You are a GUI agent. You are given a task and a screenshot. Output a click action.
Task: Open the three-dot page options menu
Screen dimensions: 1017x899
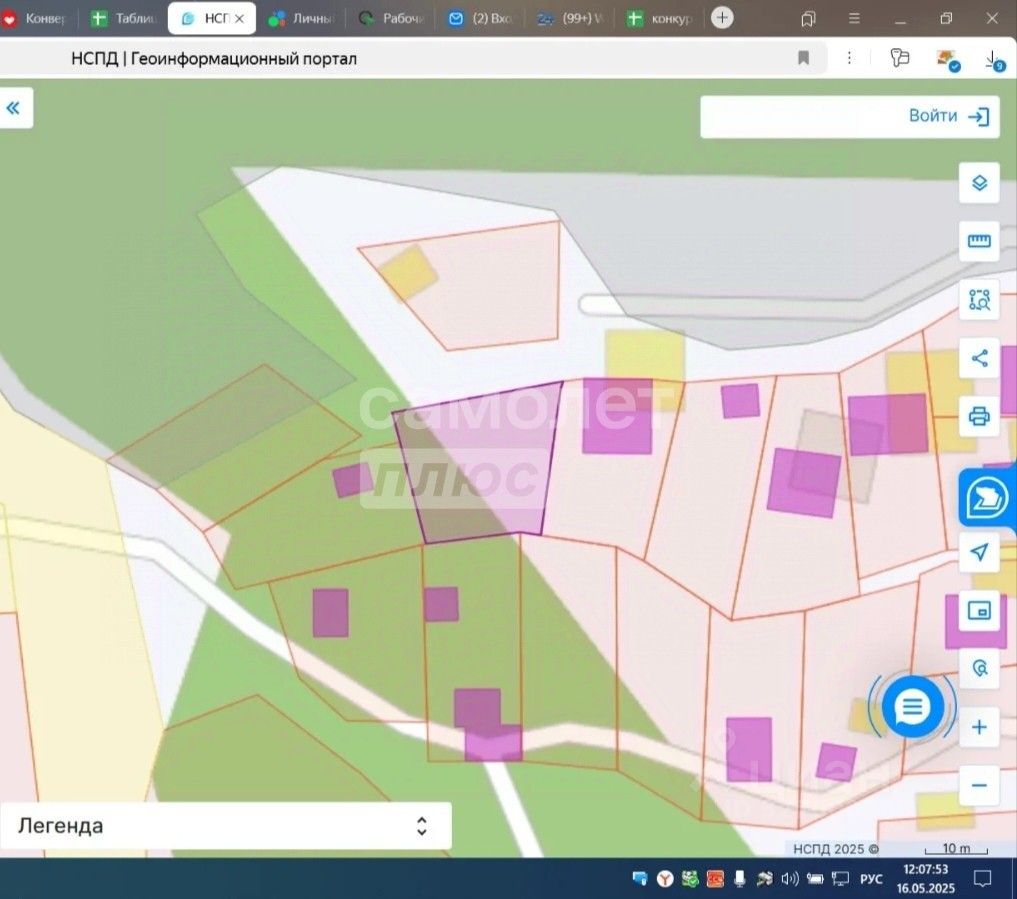coord(849,58)
